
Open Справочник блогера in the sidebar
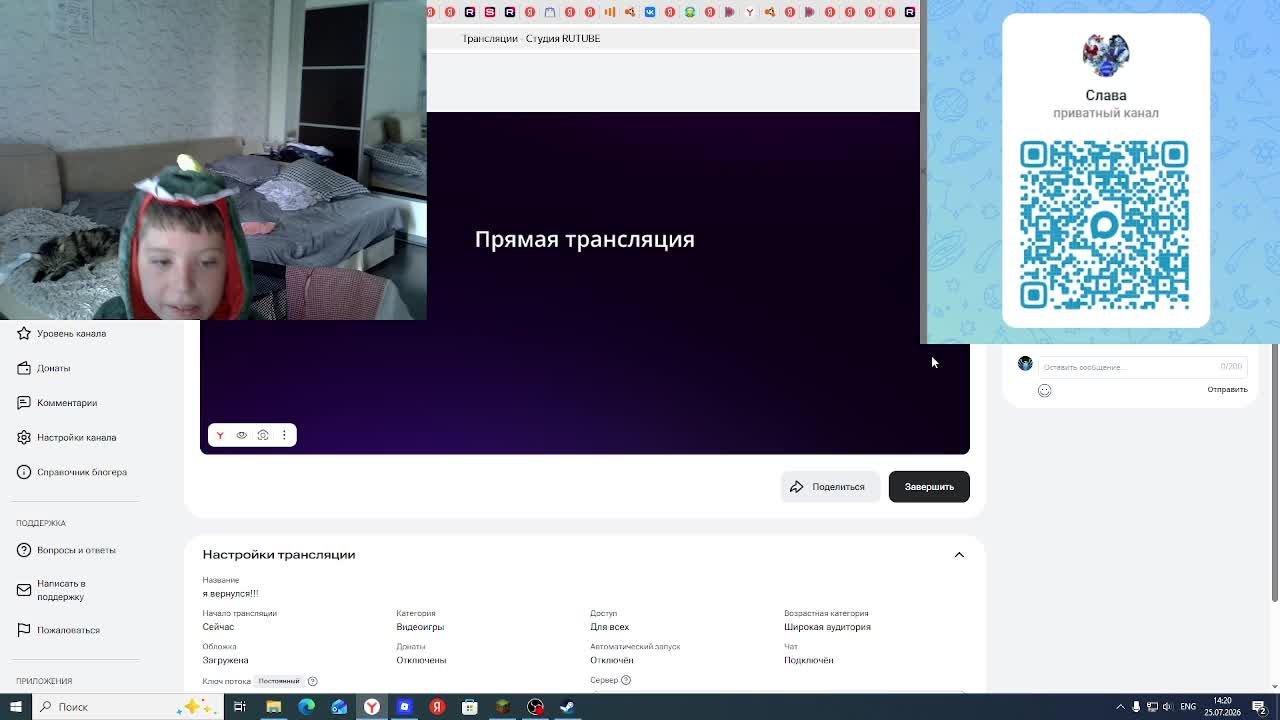point(71,472)
